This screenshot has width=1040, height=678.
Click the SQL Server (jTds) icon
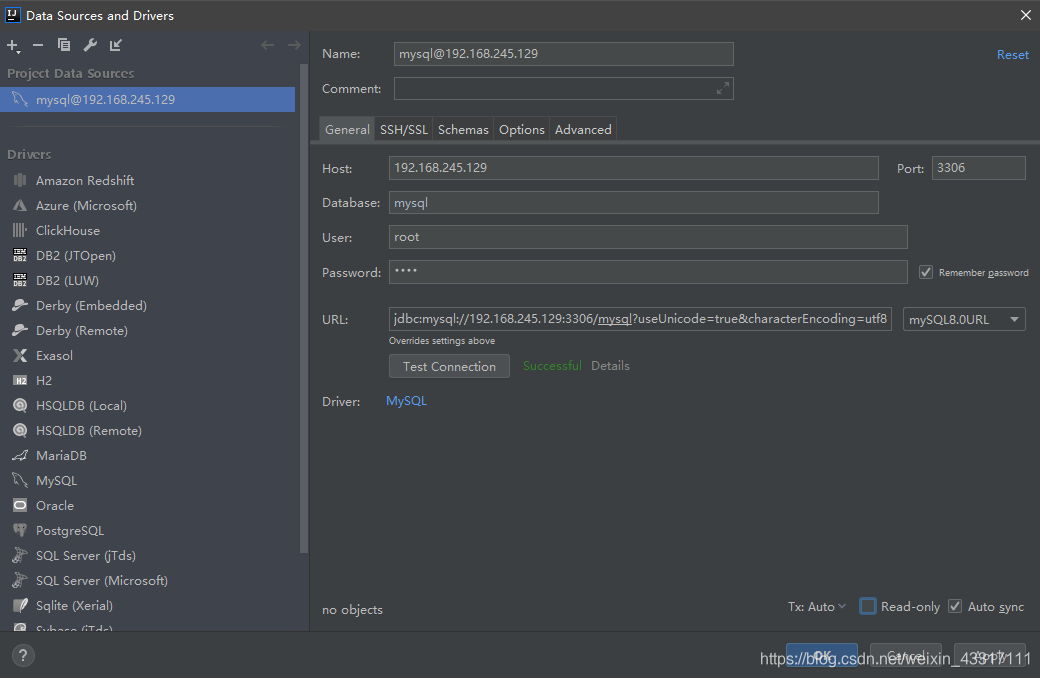(x=20, y=555)
